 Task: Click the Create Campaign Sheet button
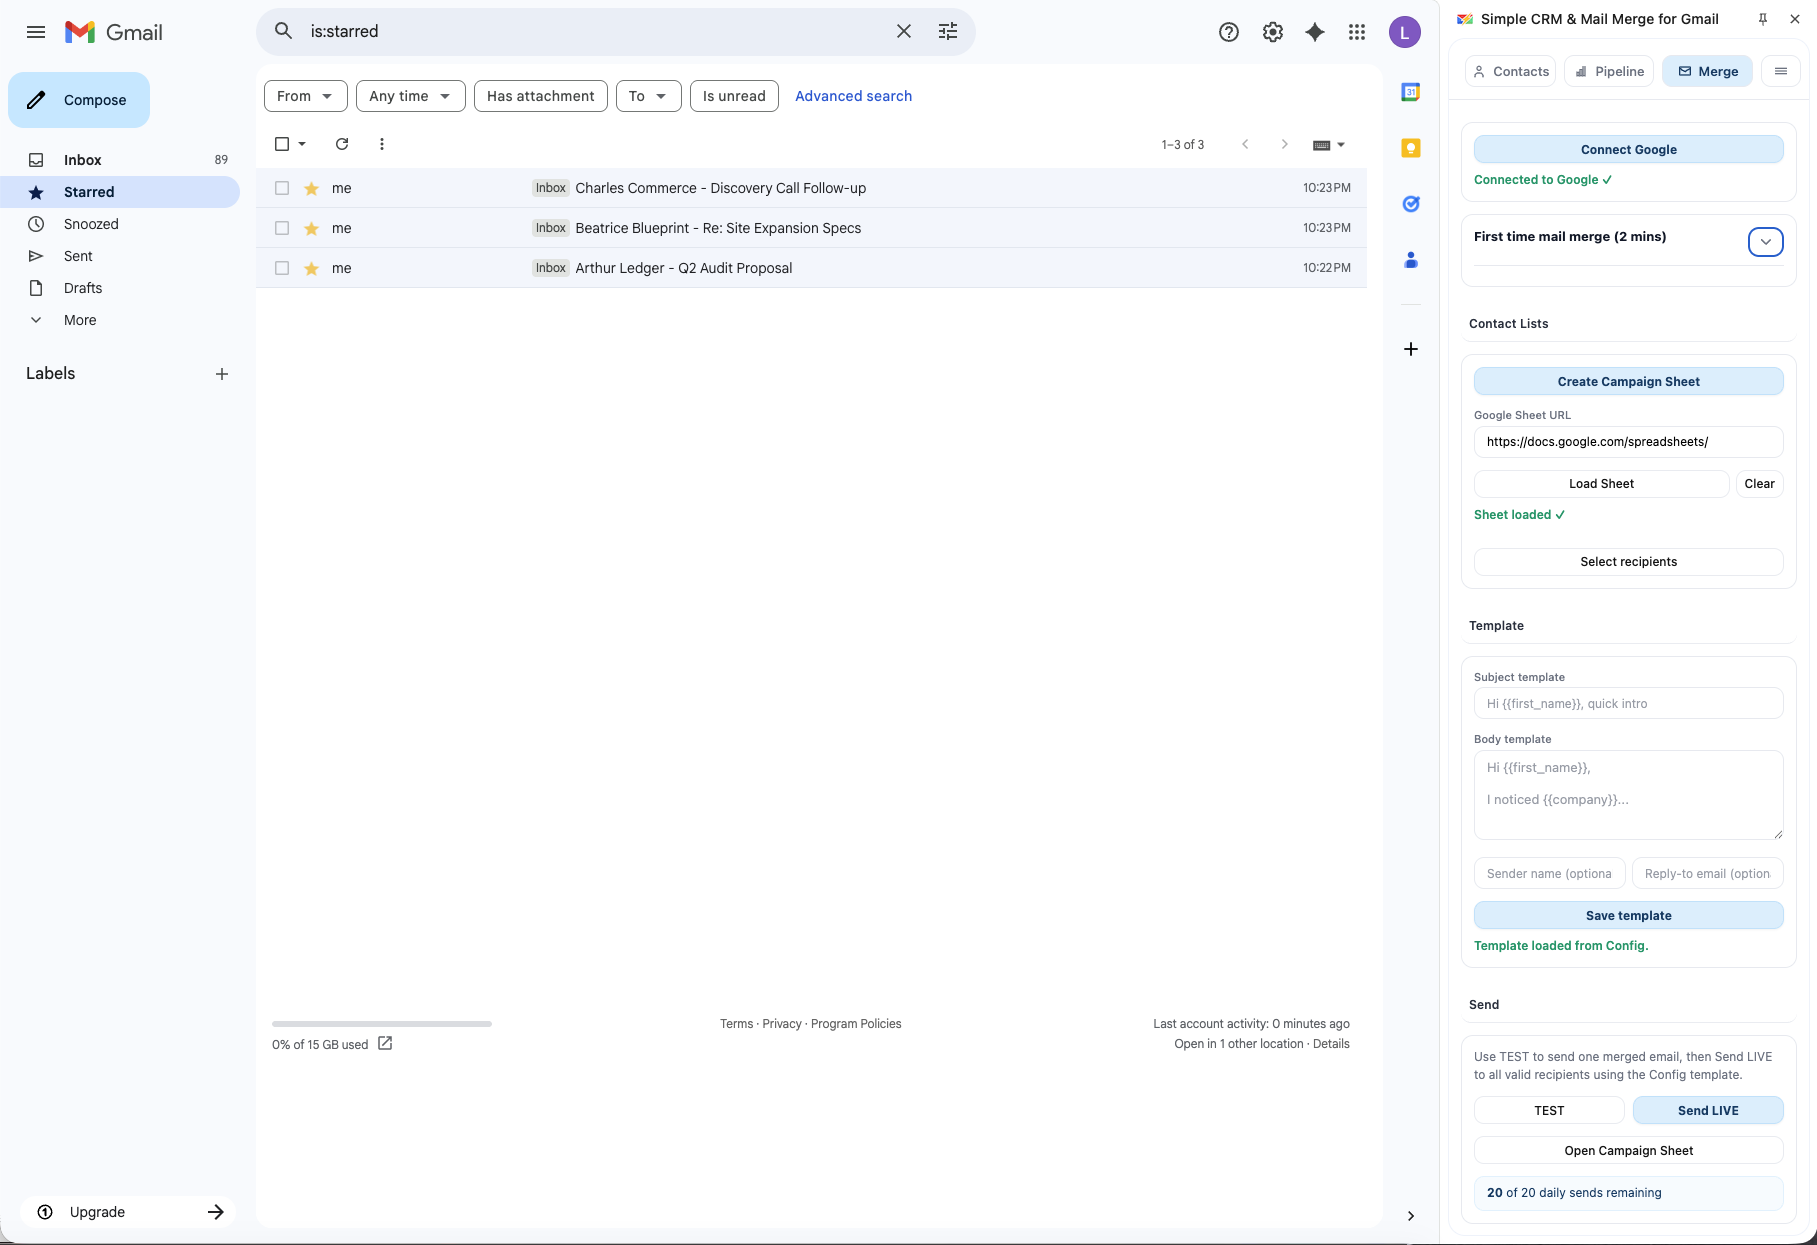1627,381
